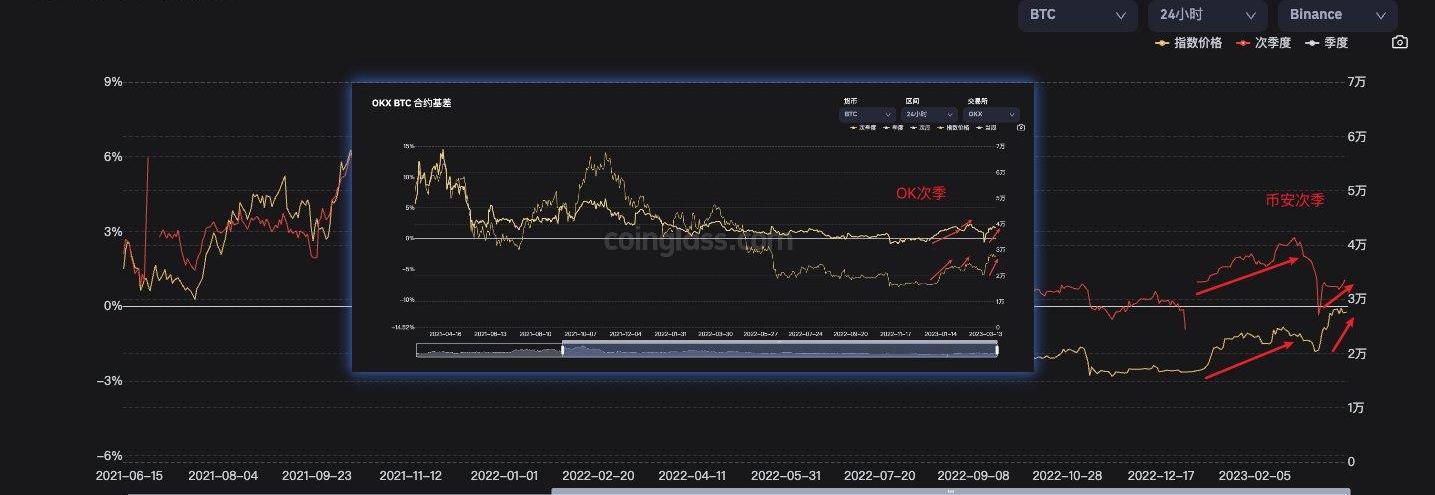Click the 币种 label in inset chart
This screenshot has width=1435, height=495.
pyautogui.click(x=850, y=101)
